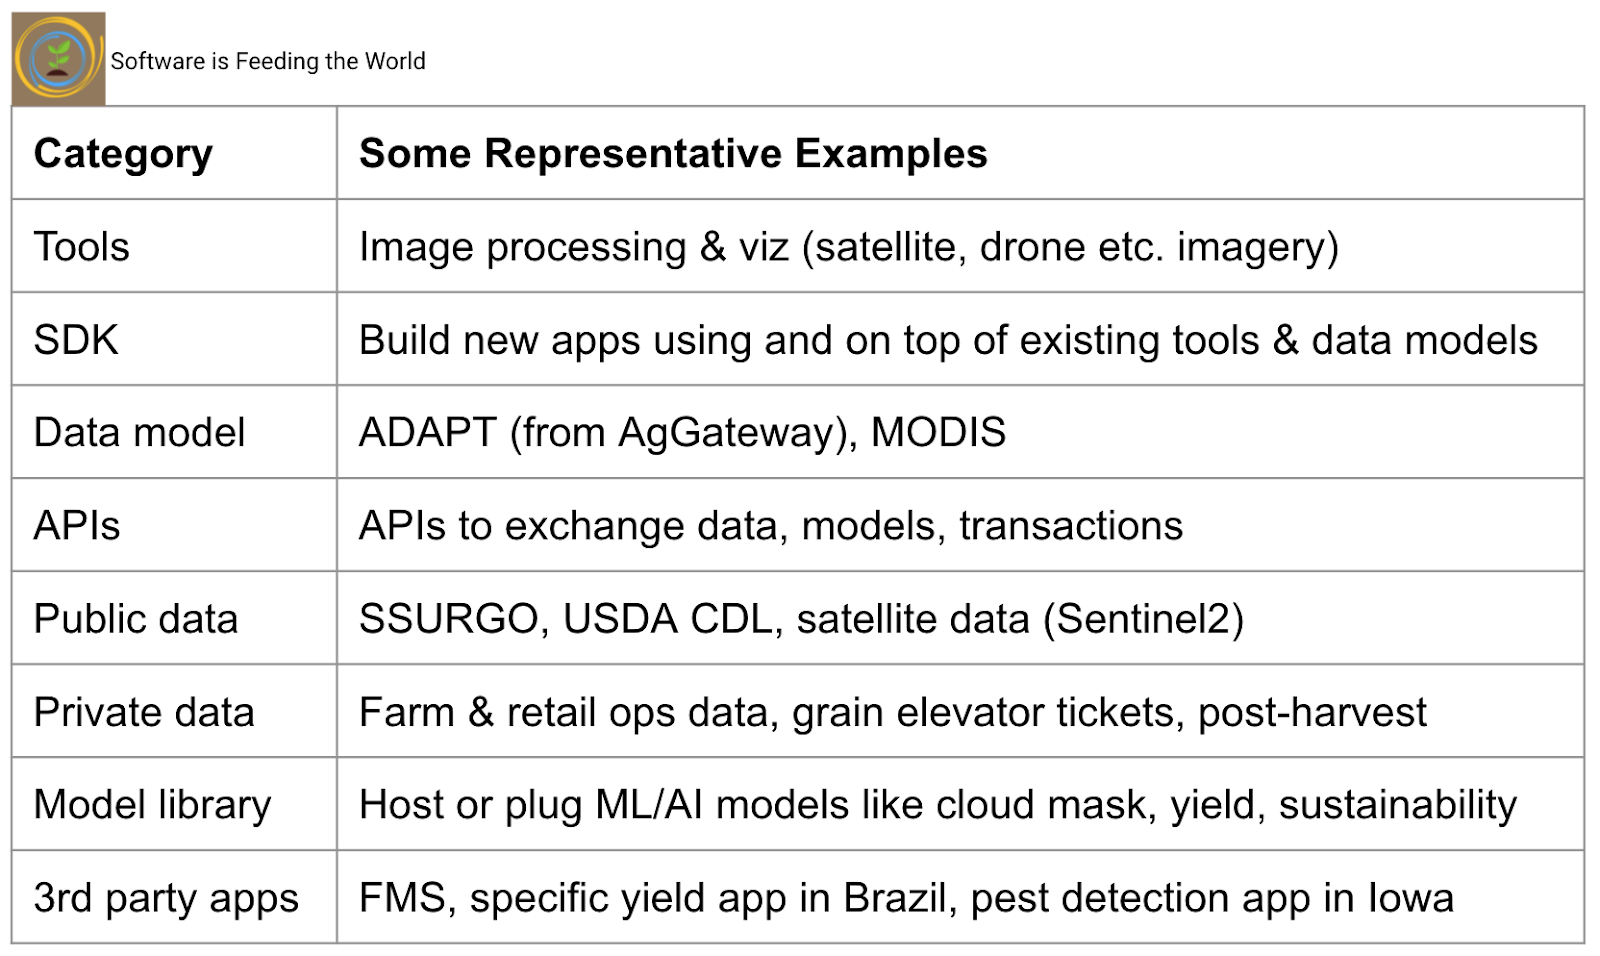Select the "Category" column header
This screenshot has width=1600, height=956.
123,154
